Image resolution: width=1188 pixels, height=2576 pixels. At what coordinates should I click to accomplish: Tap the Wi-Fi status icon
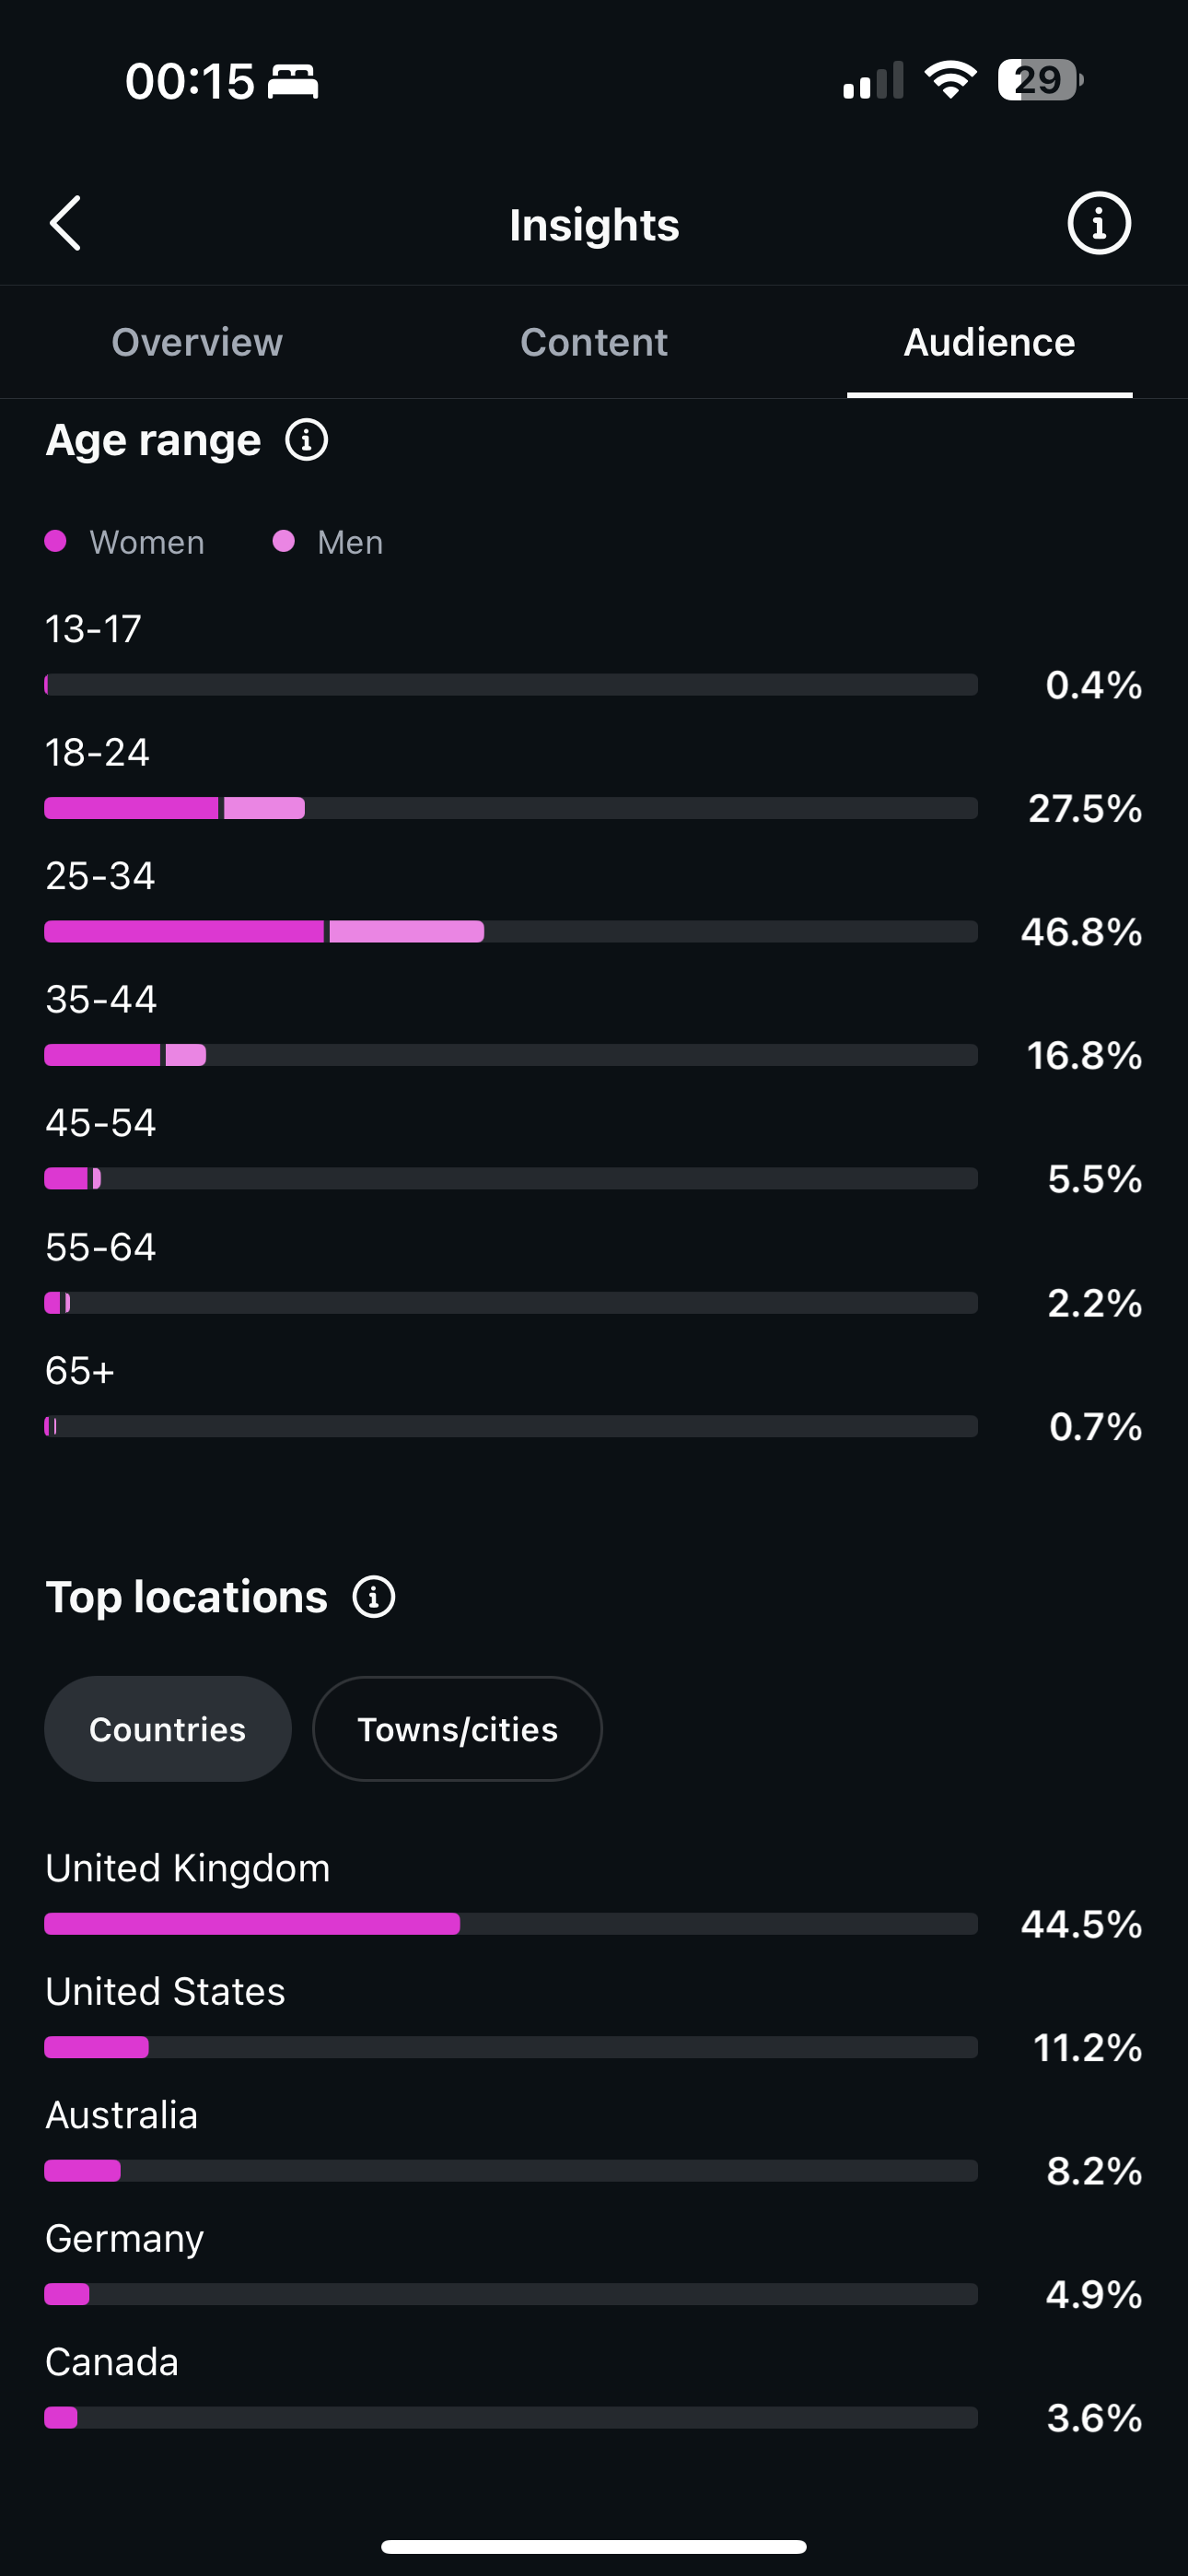click(x=950, y=80)
